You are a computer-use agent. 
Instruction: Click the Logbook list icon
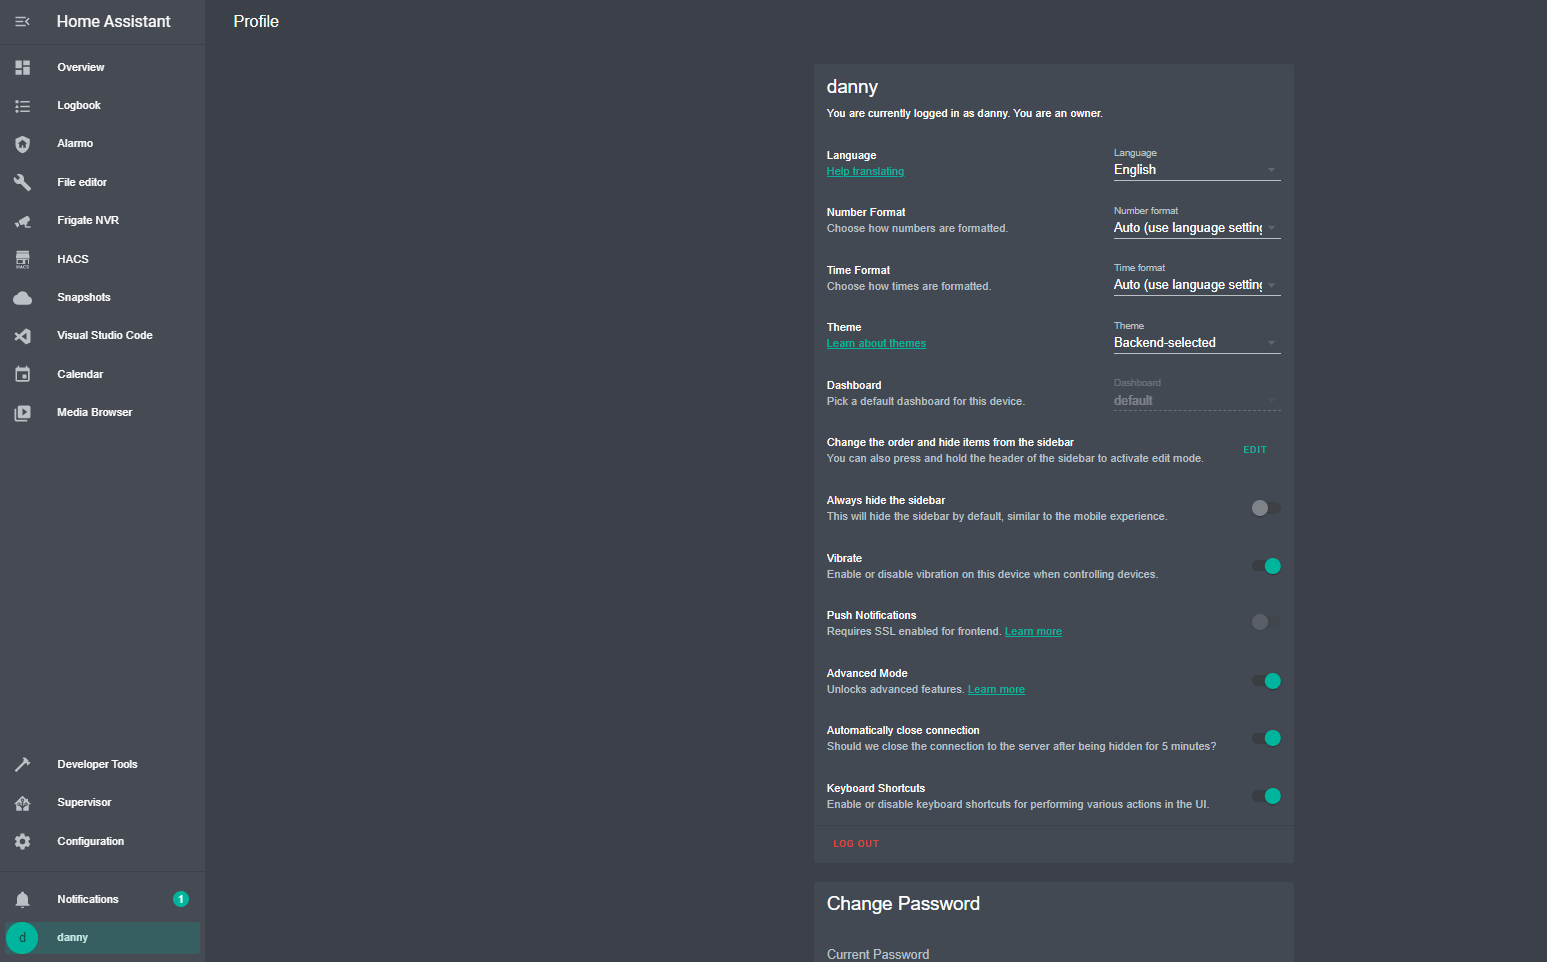pyautogui.click(x=22, y=106)
